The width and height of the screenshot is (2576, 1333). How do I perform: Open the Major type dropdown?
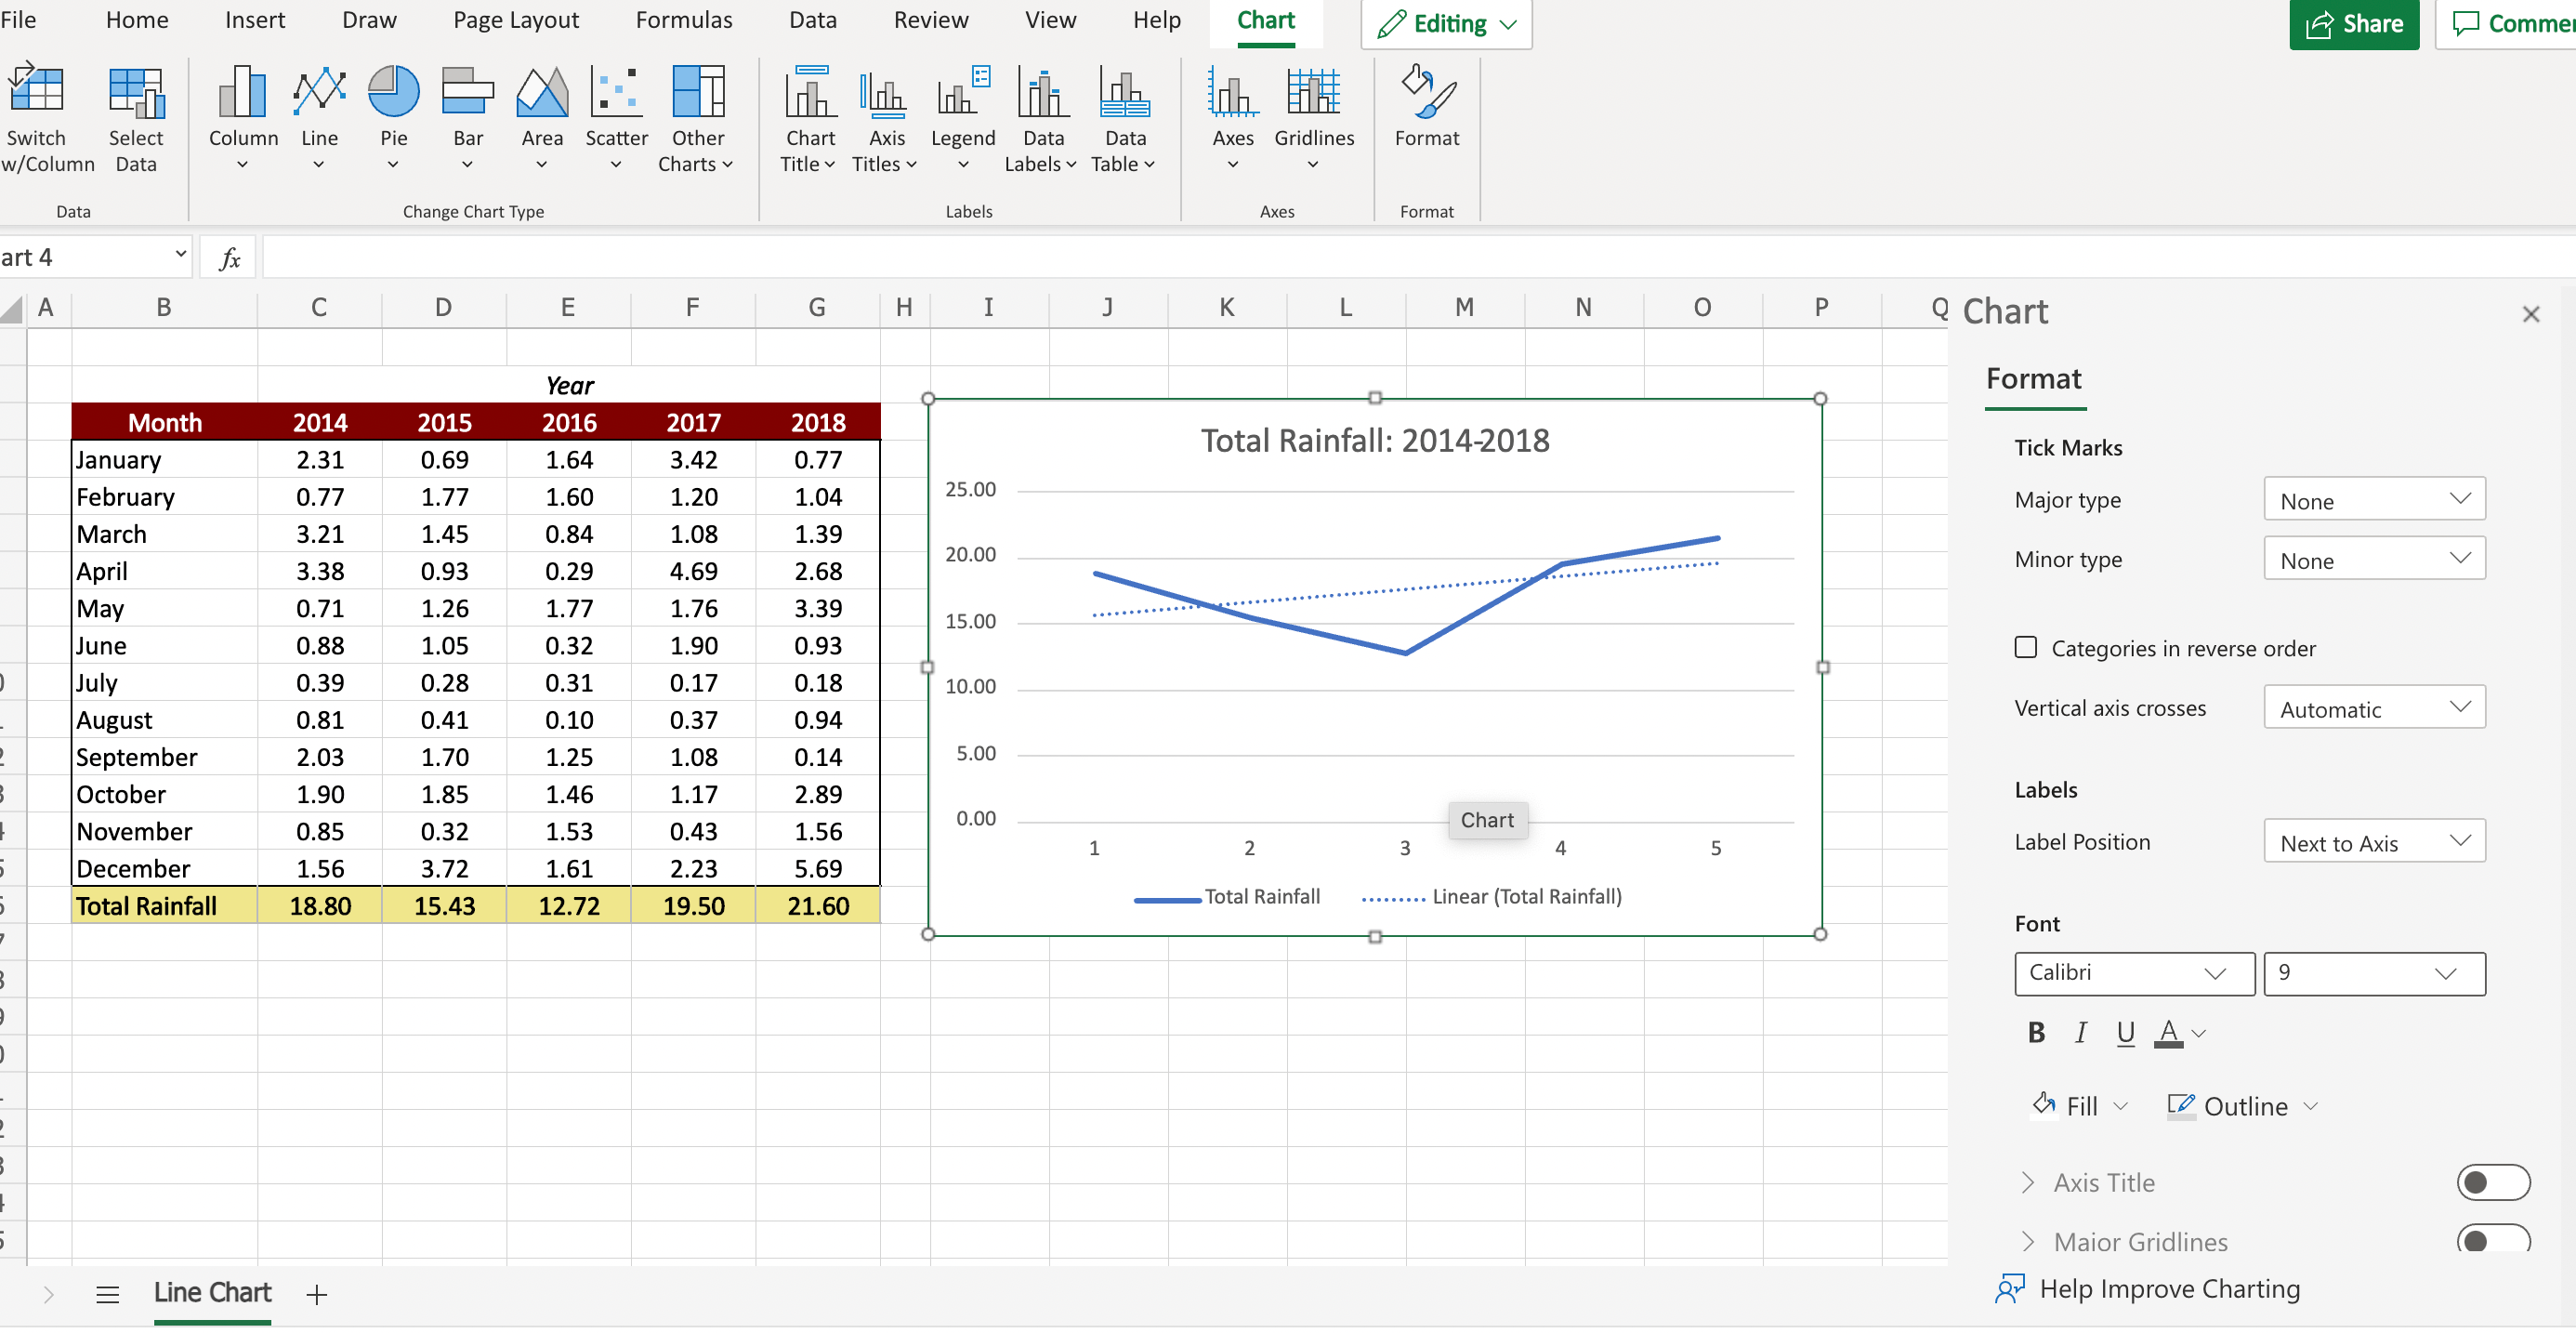click(2373, 500)
